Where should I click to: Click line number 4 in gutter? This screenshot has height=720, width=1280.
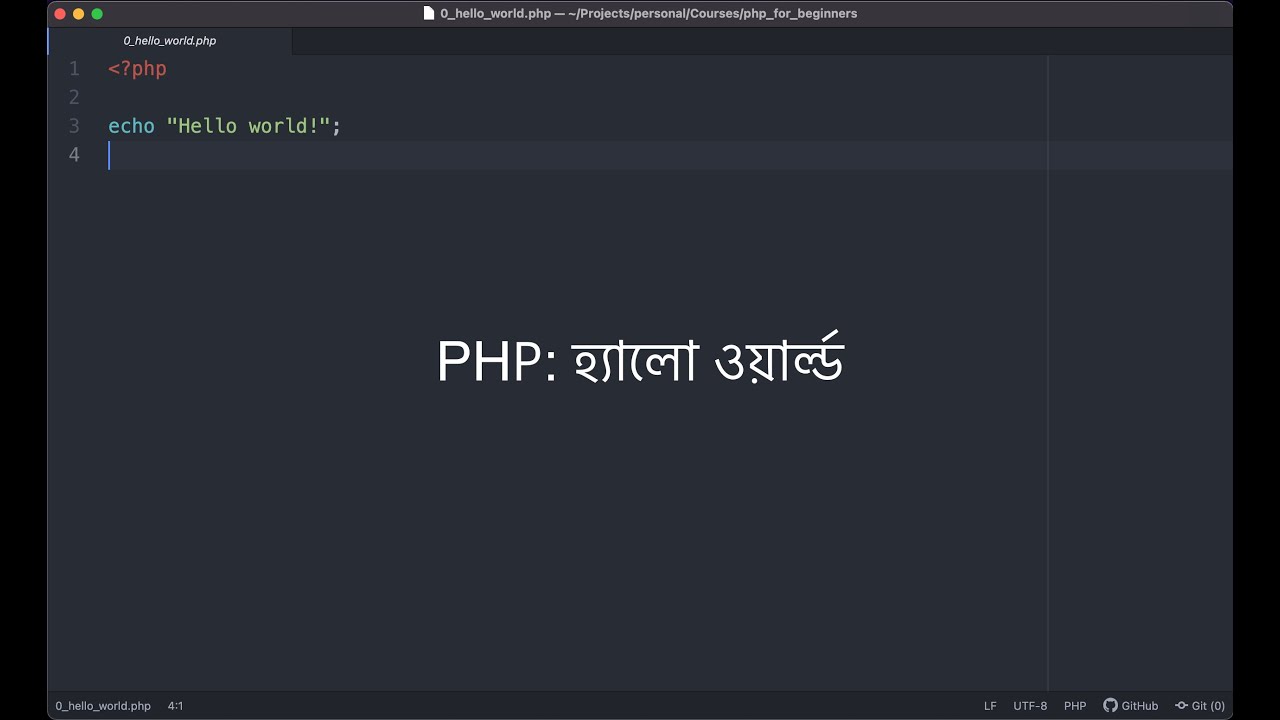click(74, 154)
